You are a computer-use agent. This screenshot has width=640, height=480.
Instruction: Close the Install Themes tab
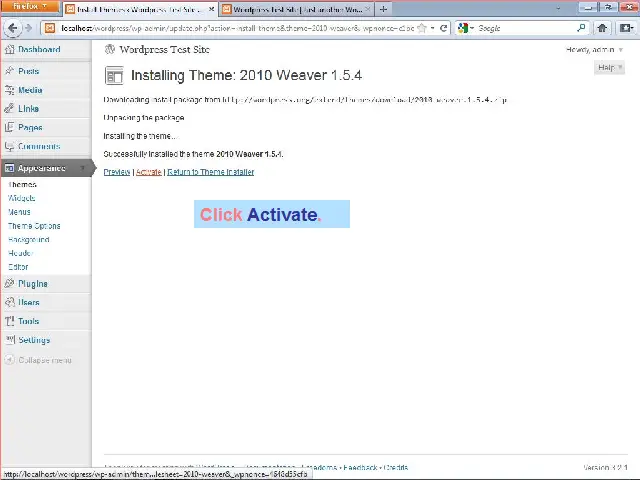tap(211, 9)
